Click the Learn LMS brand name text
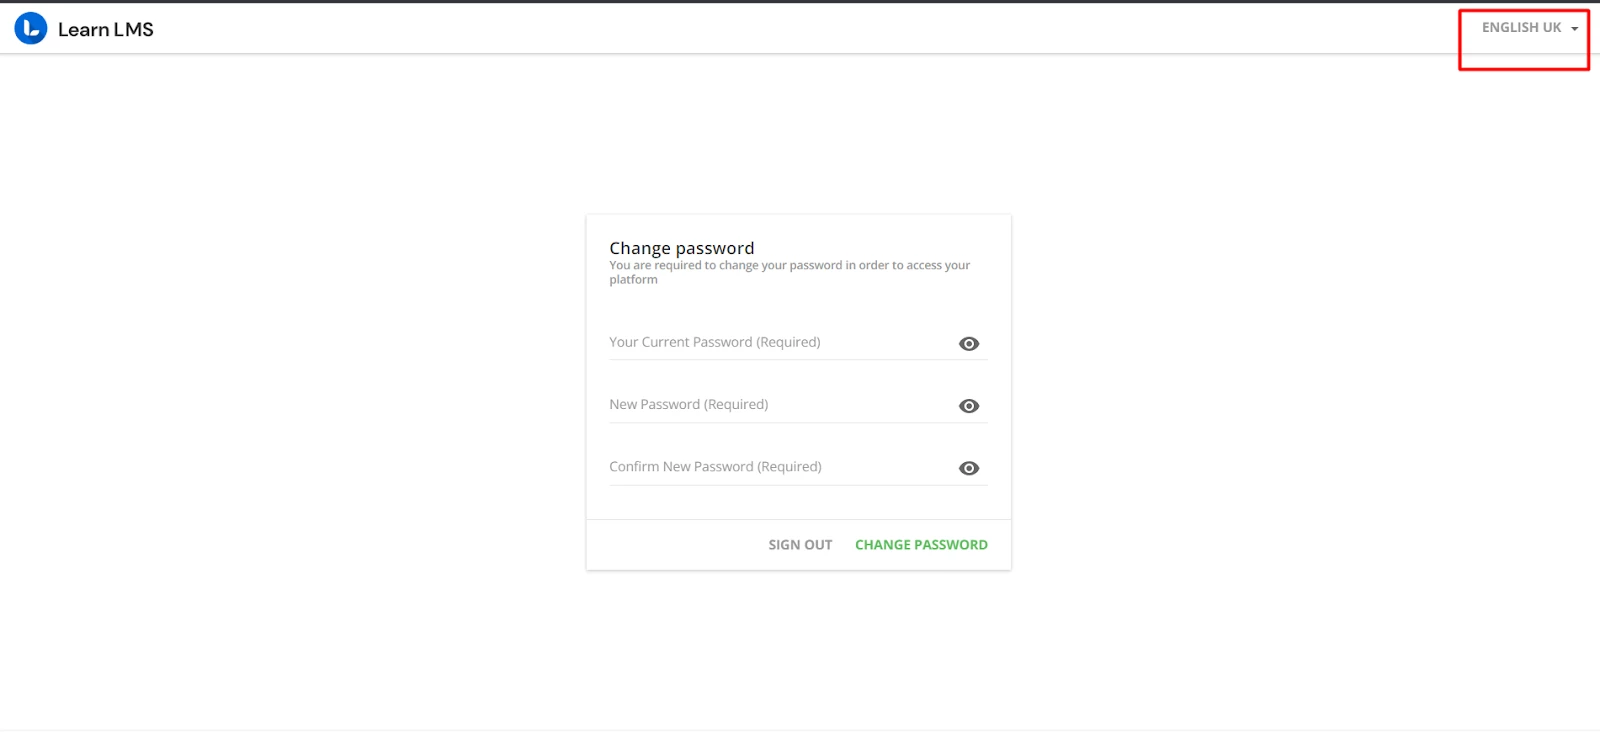 [106, 30]
